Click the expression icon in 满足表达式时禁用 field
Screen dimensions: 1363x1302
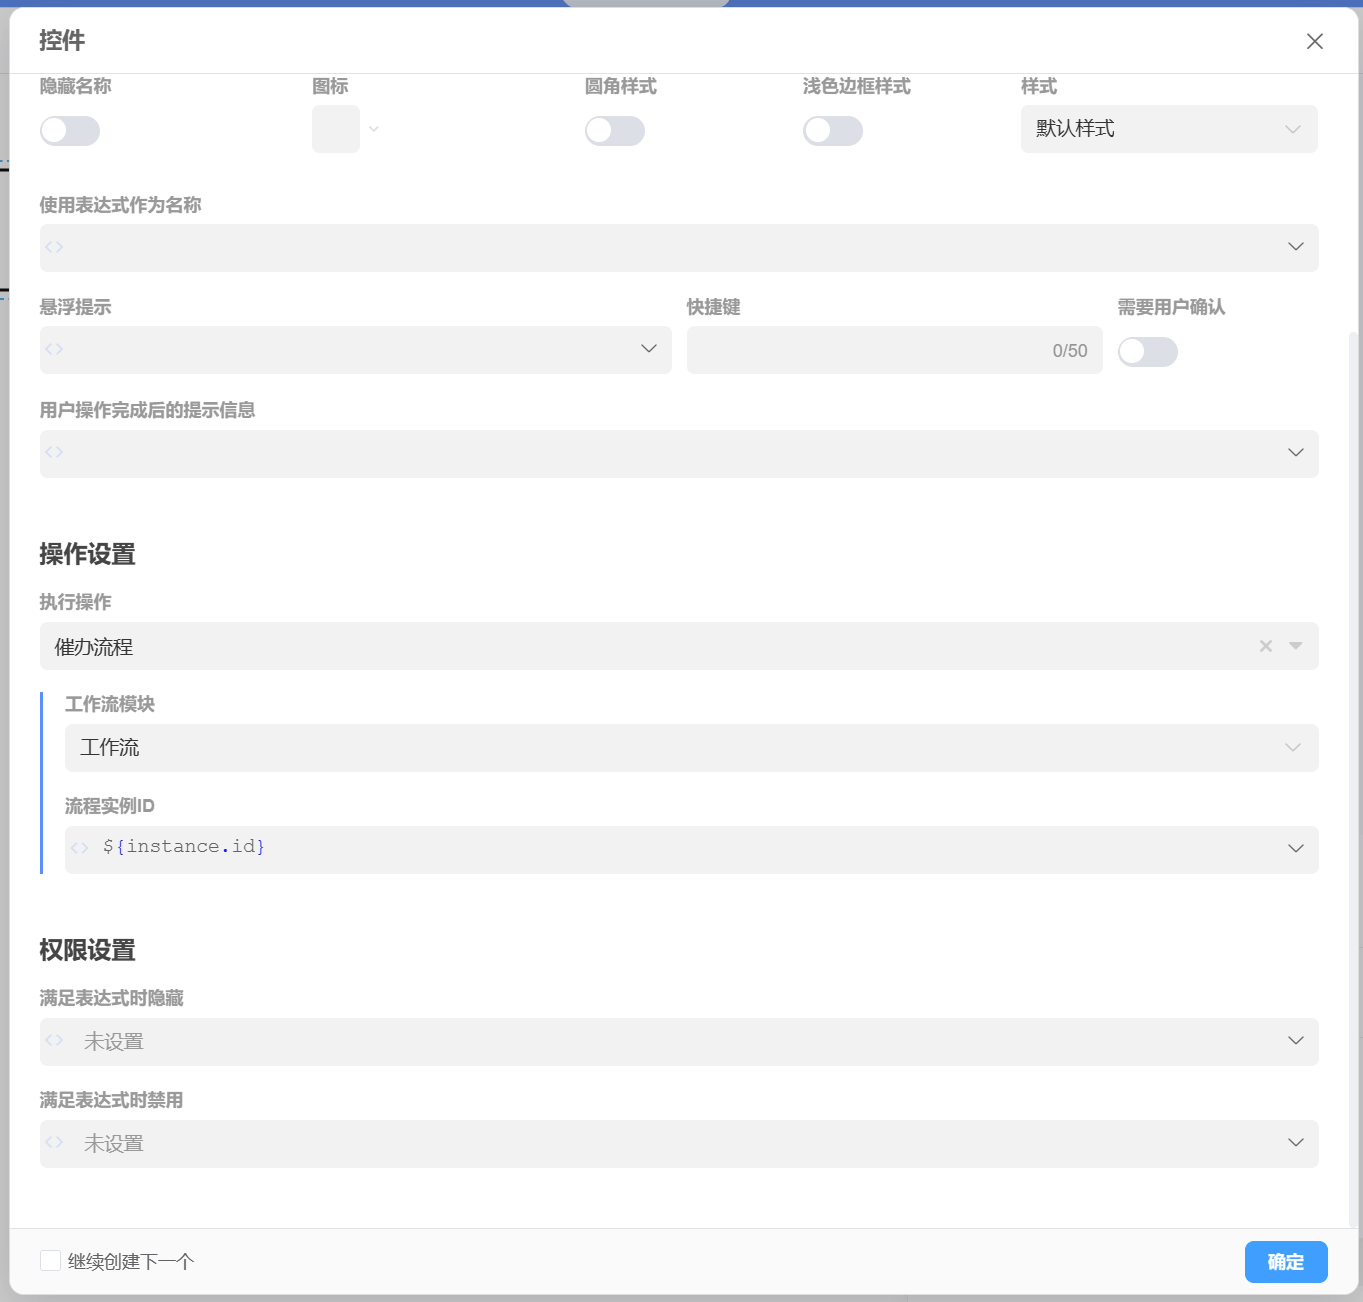pyautogui.click(x=54, y=1143)
